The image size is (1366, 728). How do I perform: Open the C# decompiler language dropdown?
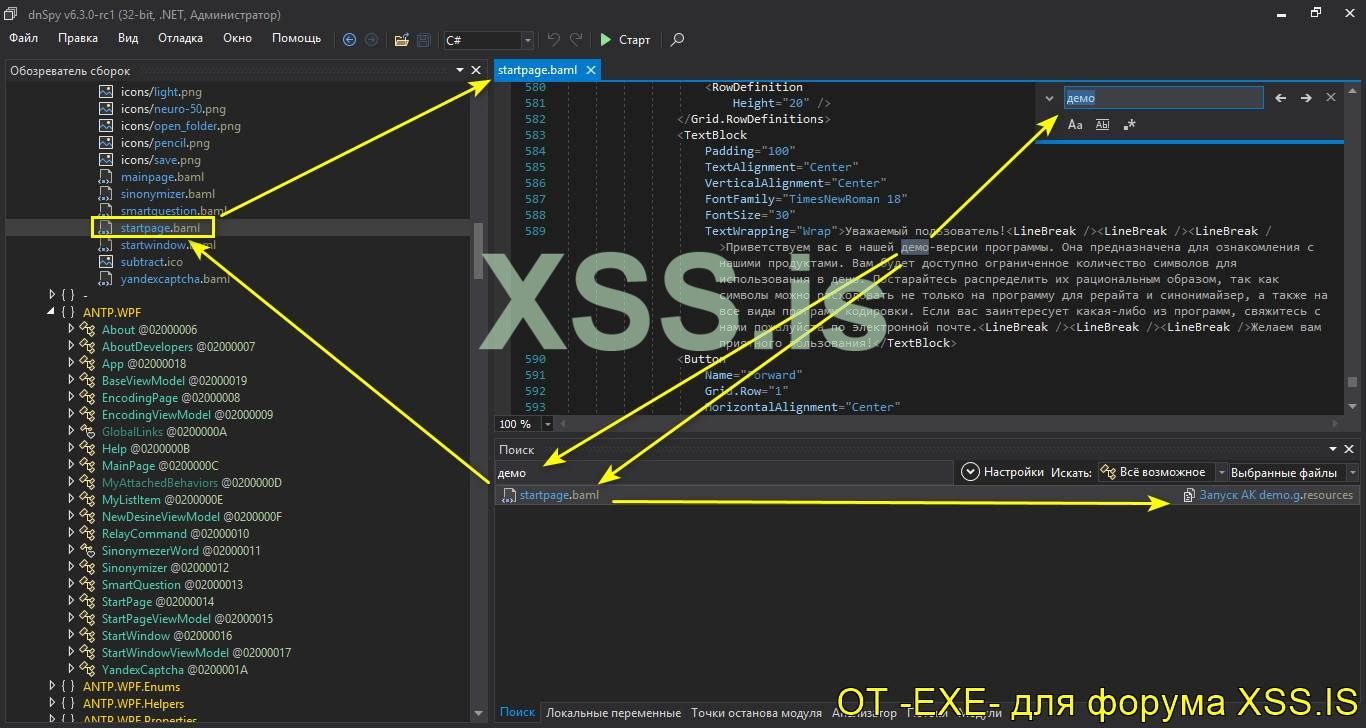527,40
